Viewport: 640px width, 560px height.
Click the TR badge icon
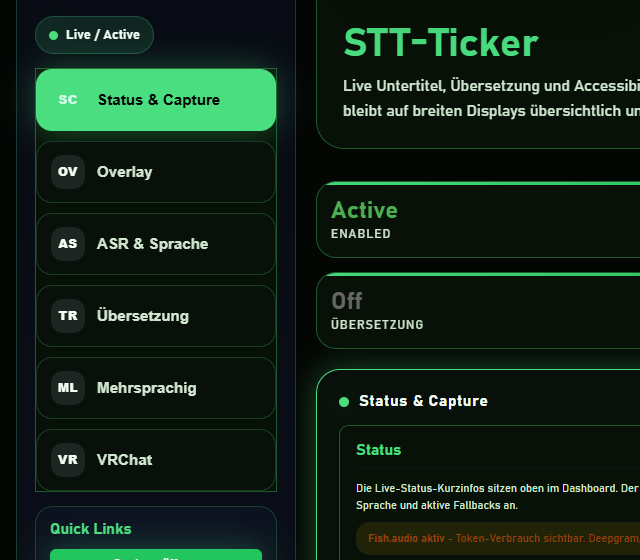tap(68, 316)
